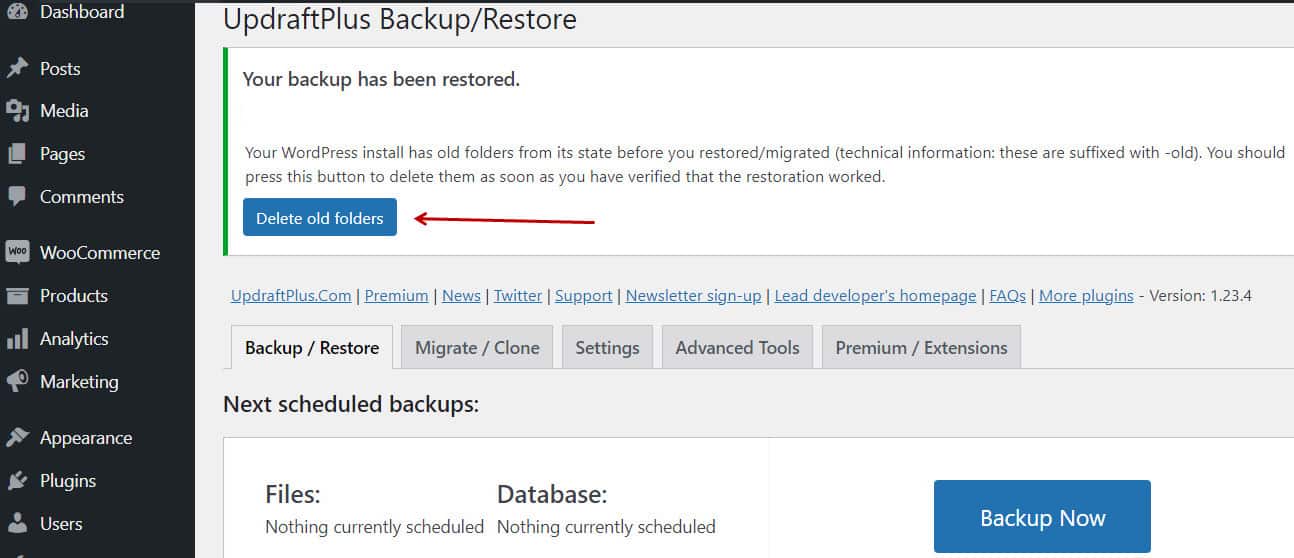Image resolution: width=1294 pixels, height=558 pixels.
Task: Open the FAQs link
Action: [1008, 295]
